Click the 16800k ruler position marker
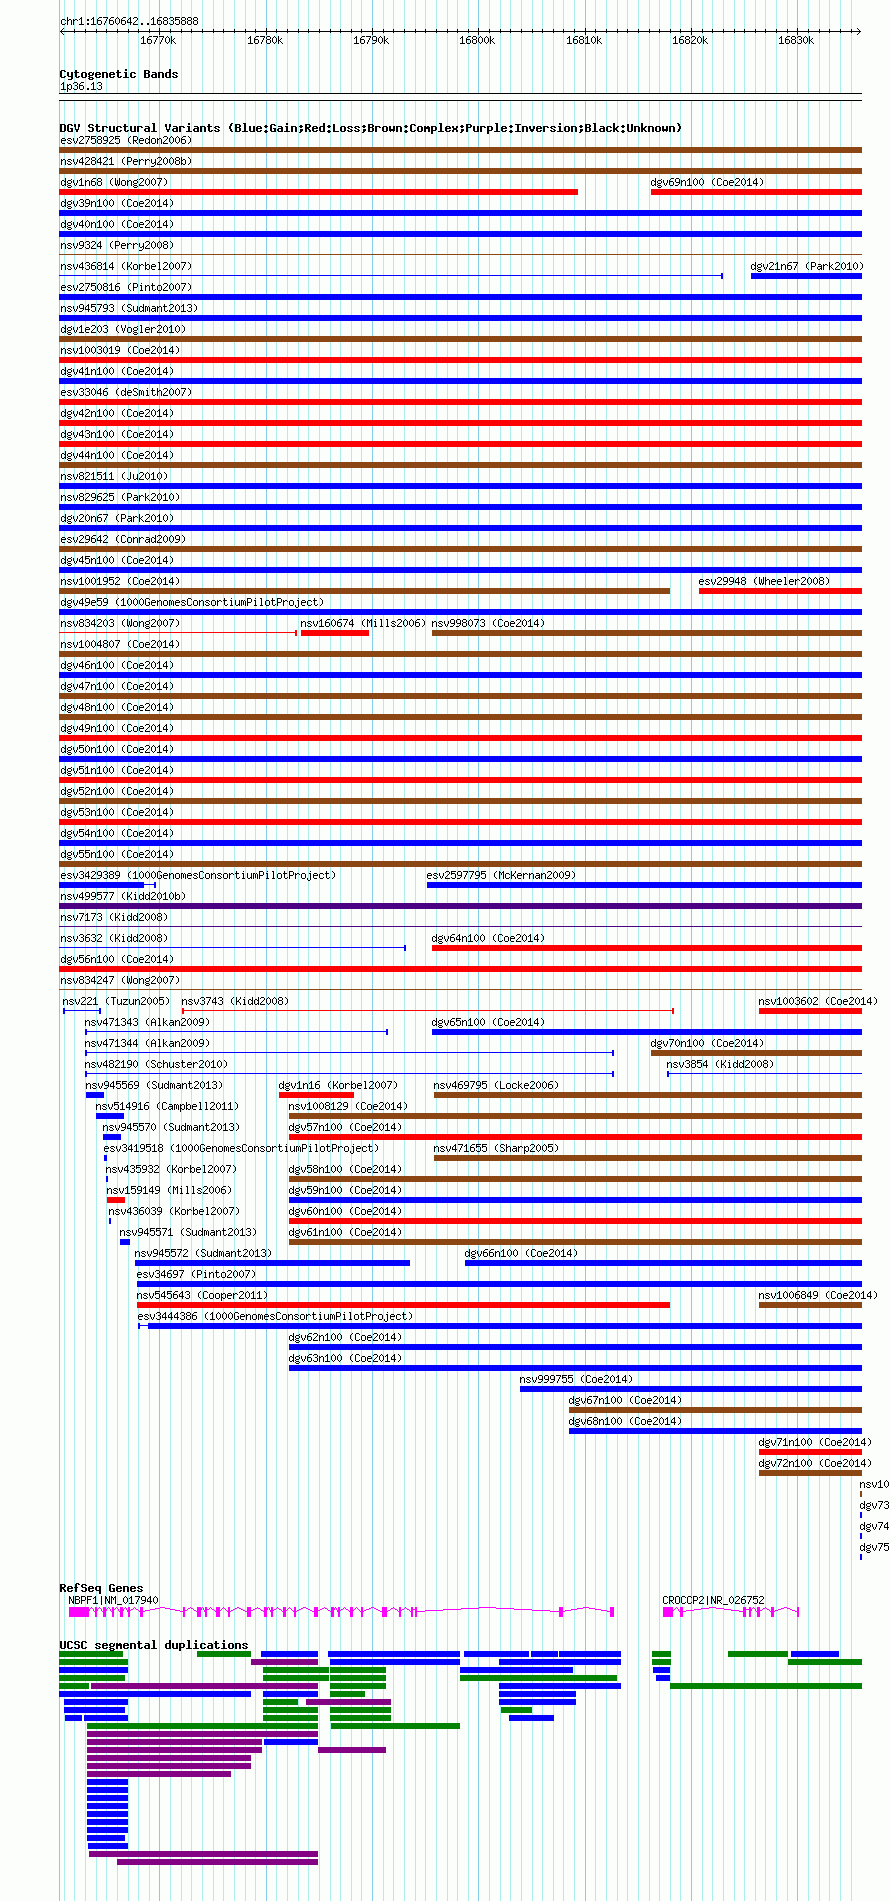890x1901 pixels. click(477, 41)
